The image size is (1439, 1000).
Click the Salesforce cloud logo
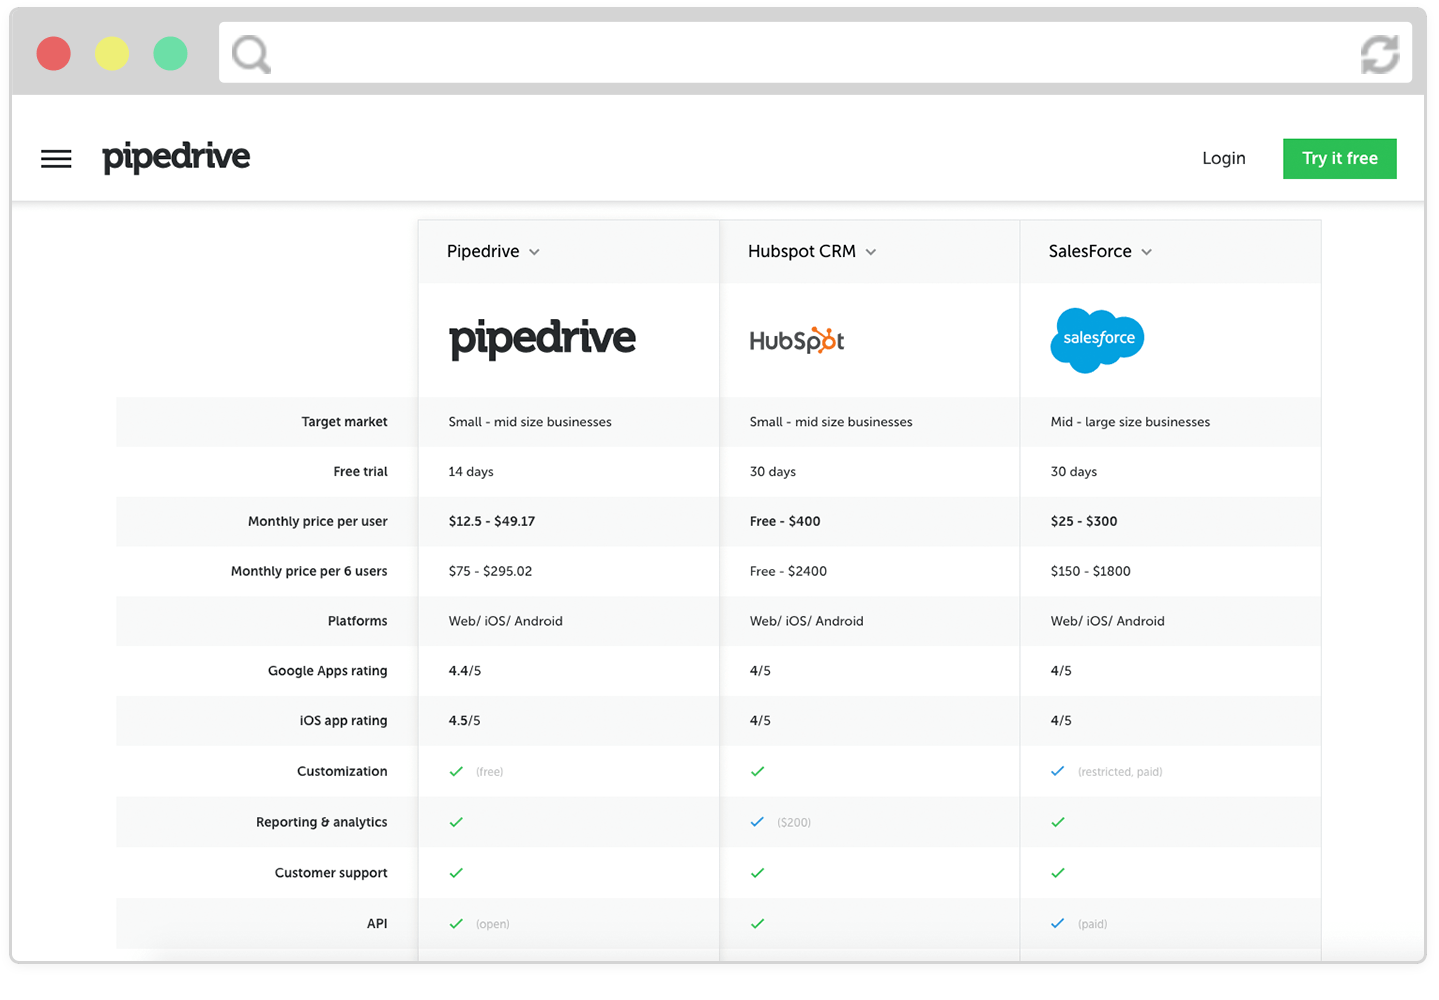(x=1097, y=340)
